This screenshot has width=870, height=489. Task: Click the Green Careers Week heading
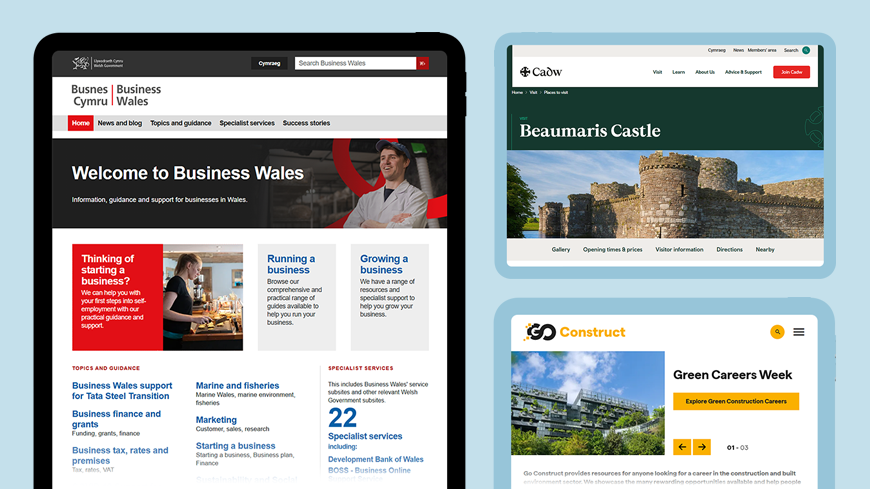(x=732, y=375)
